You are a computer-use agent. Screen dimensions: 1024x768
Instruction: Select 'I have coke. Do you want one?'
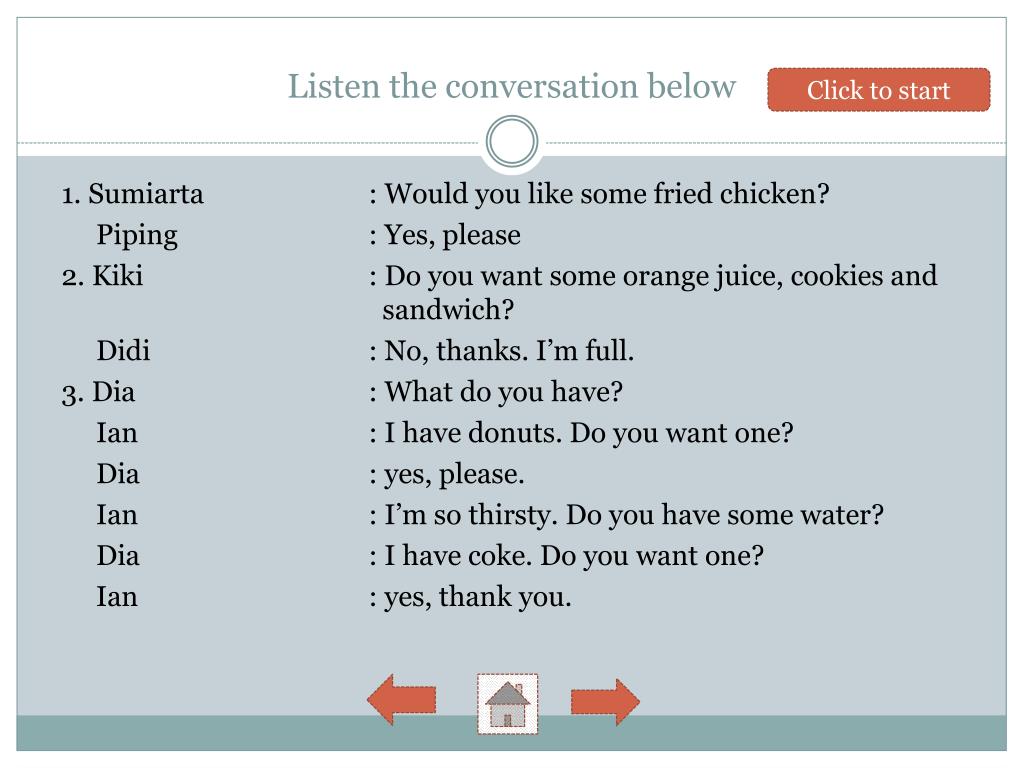(x=573, y=556)
